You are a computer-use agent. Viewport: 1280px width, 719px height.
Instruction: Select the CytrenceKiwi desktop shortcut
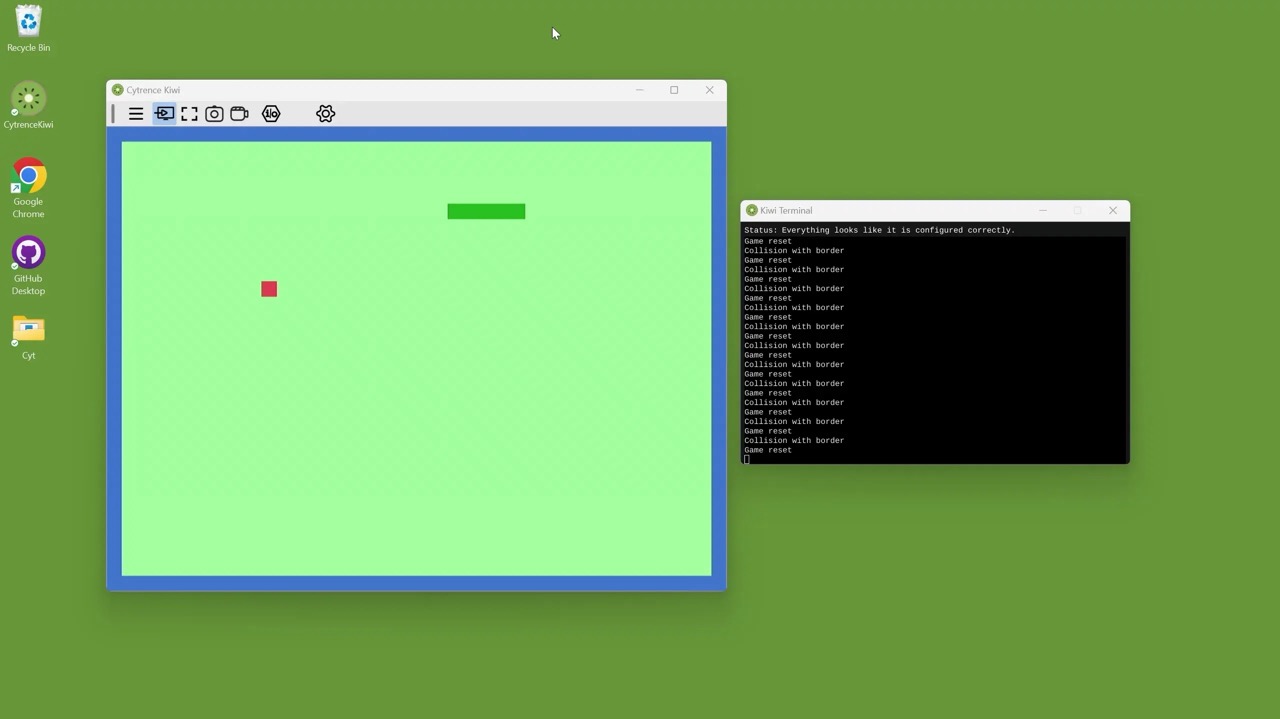[x=28, y=105]
